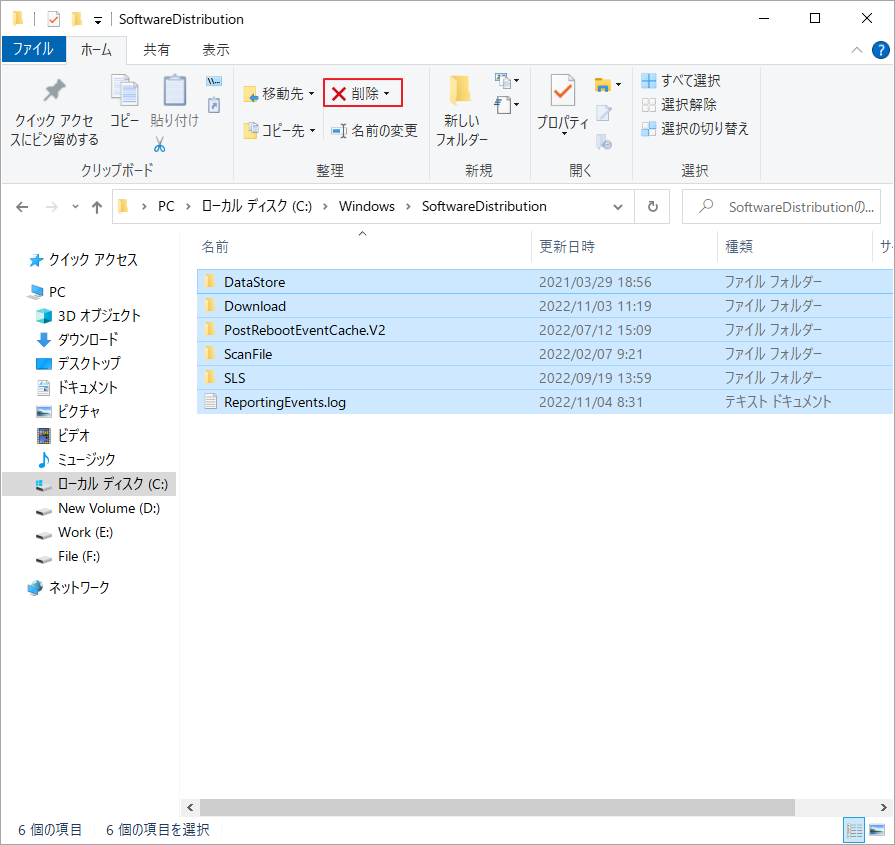
Task: Click the Paste clipboard icon
Action: (174, 92)
